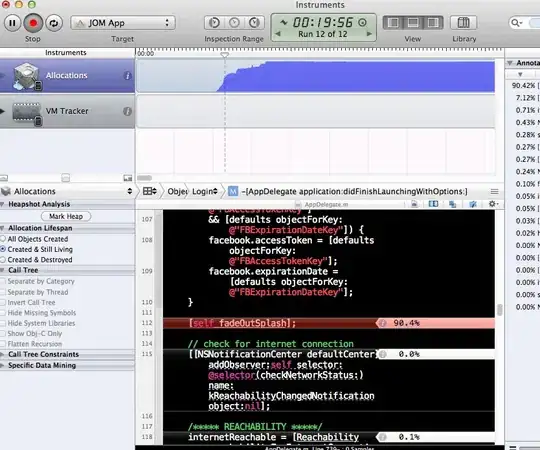Select the All Objects Created radio button
540x450 pixels.
pos(3,239)
